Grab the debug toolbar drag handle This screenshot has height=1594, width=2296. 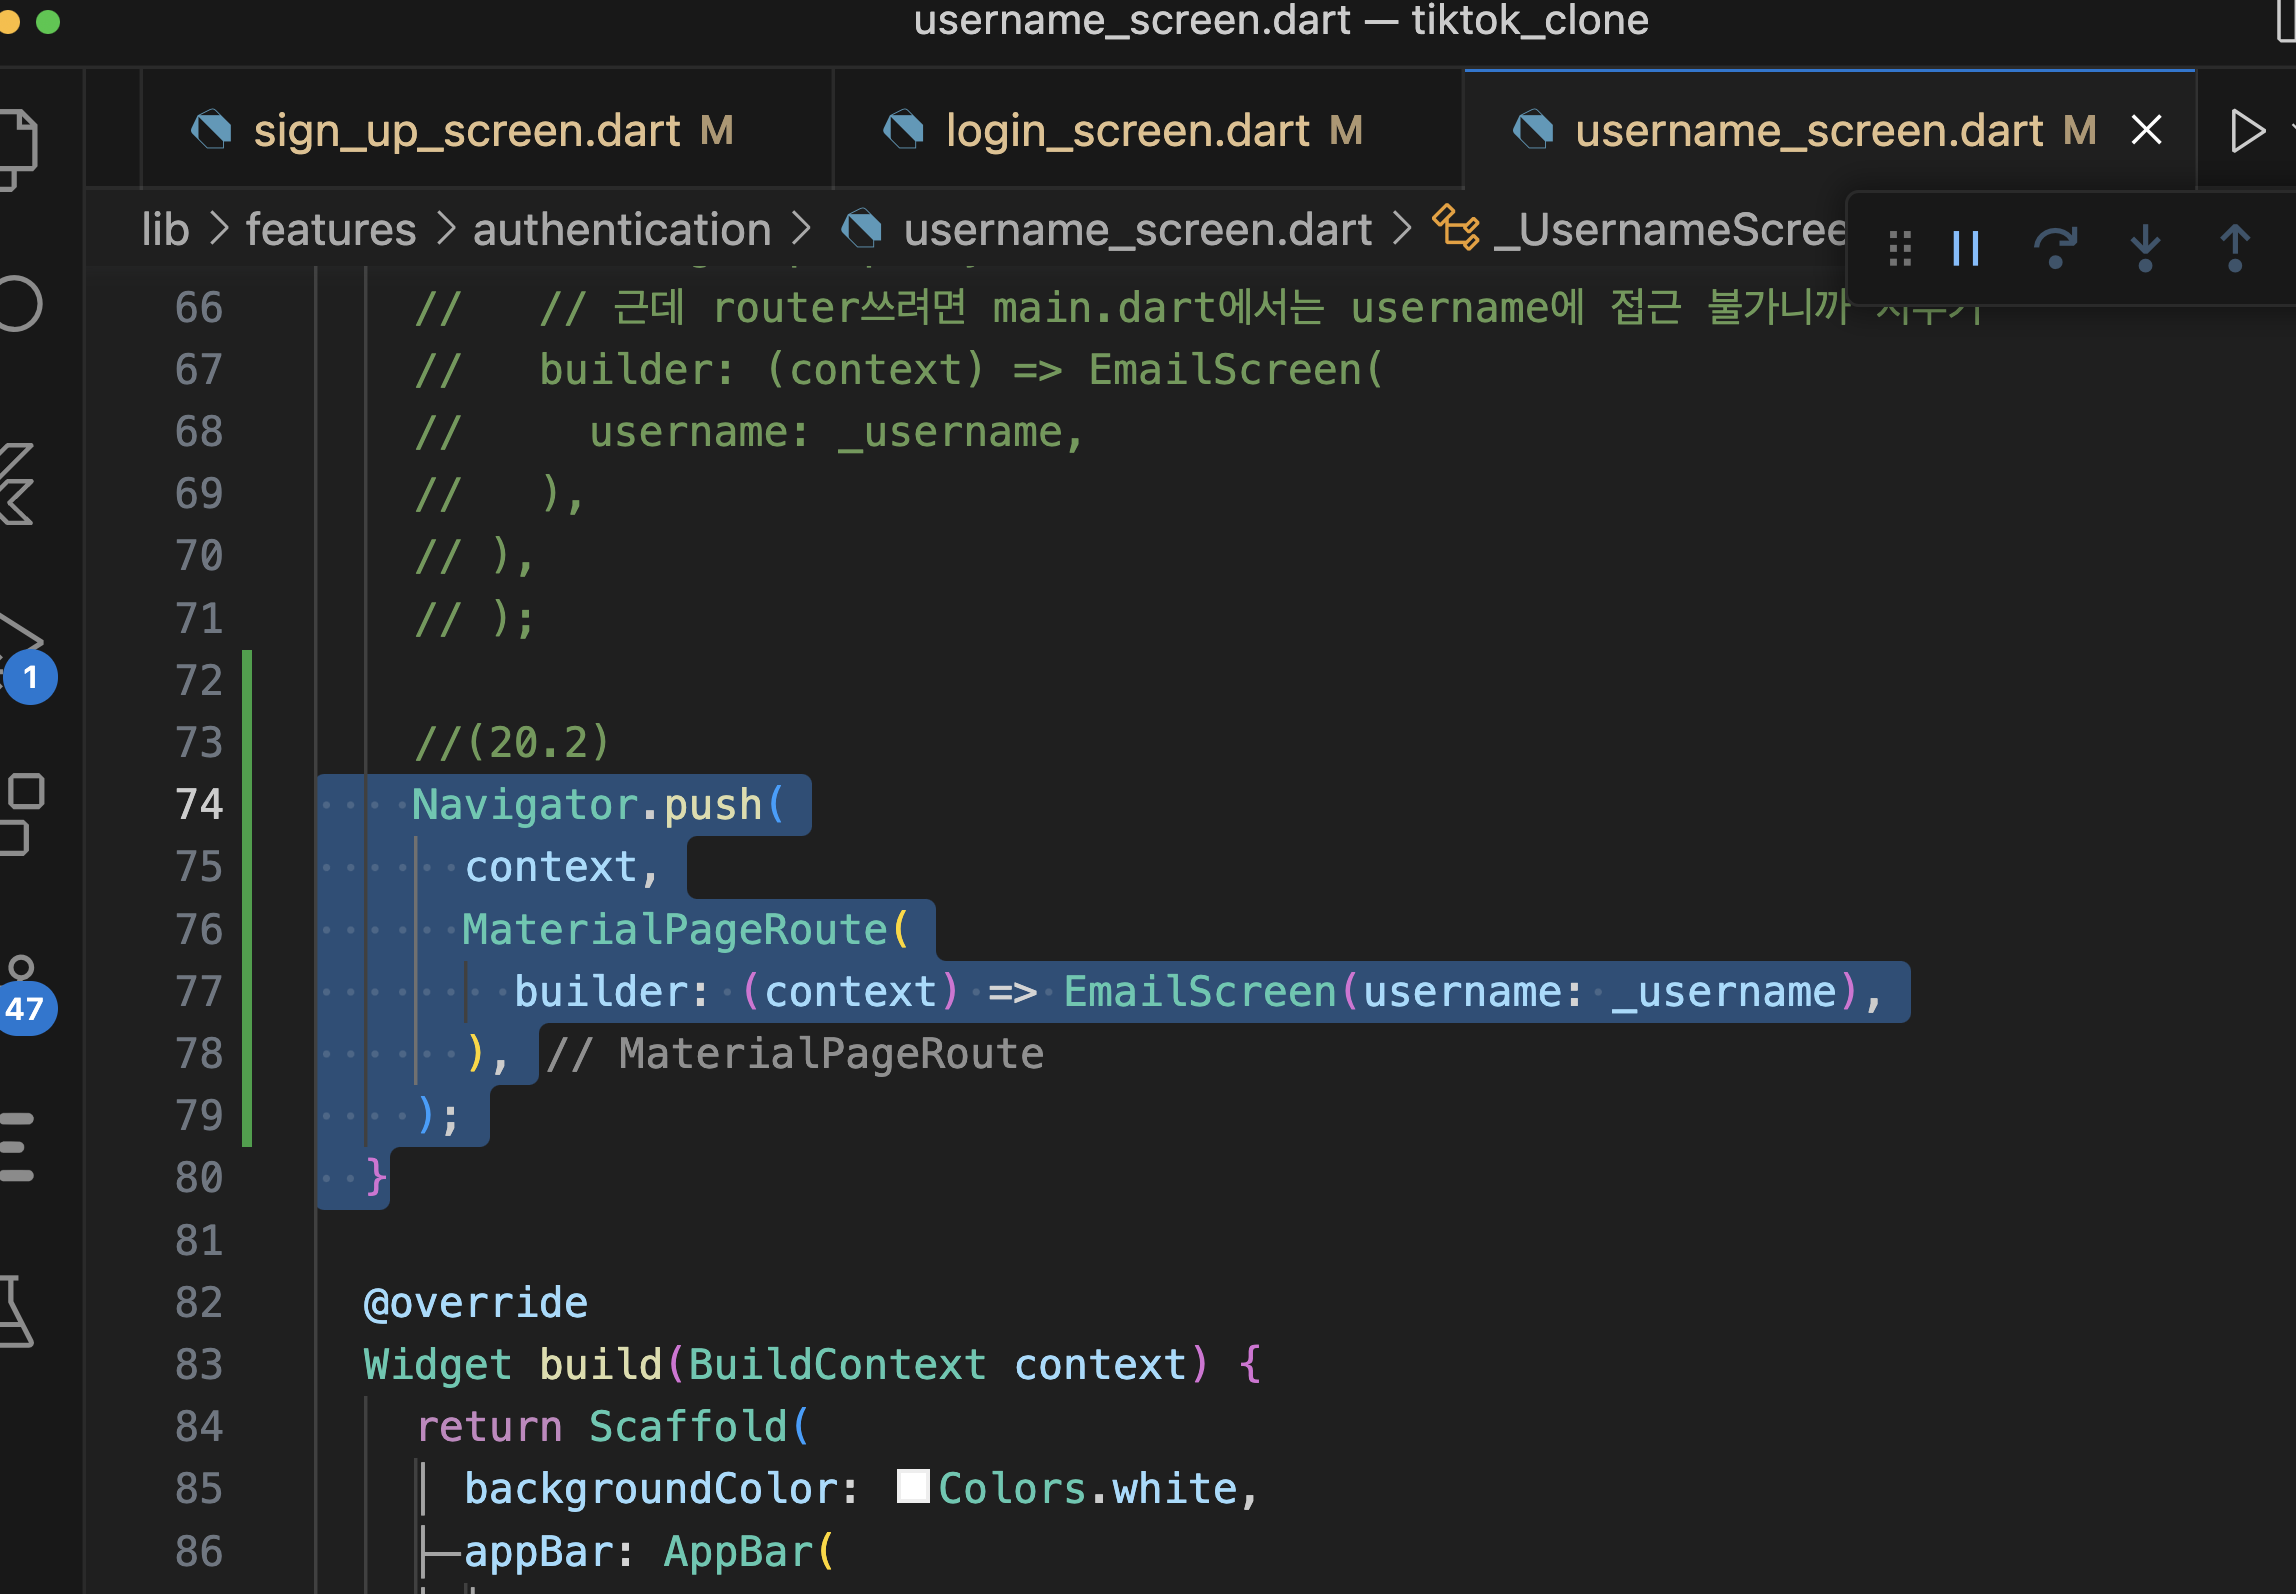pos(1900,248)
